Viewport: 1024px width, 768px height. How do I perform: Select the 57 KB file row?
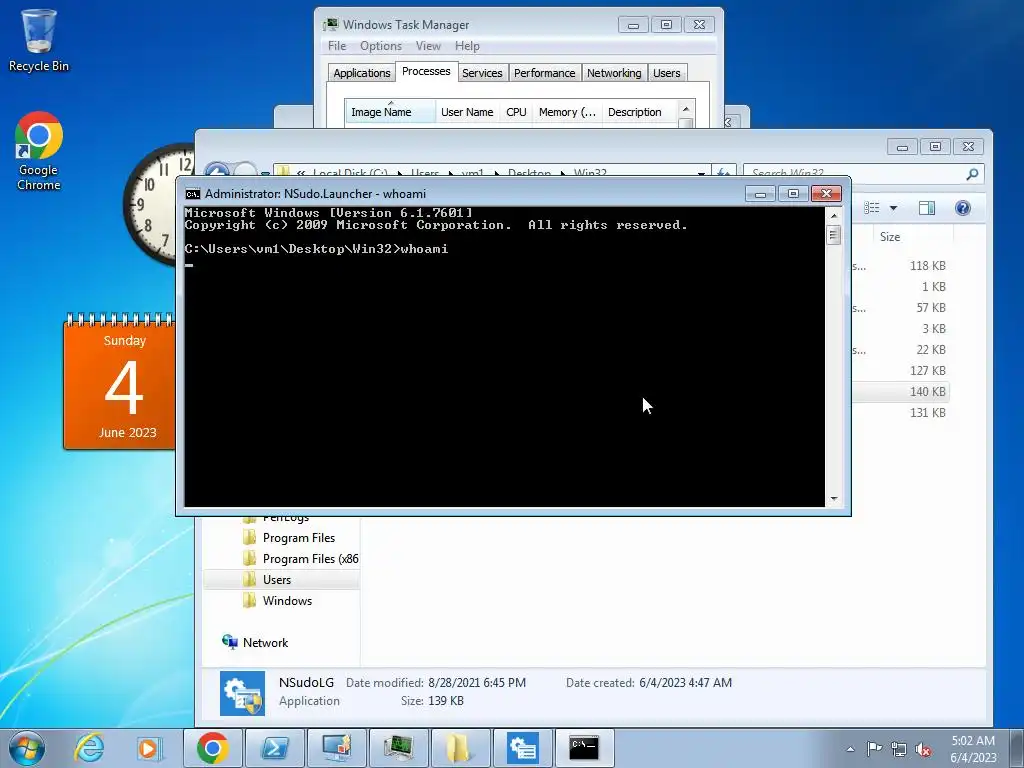tap(901, 308)
